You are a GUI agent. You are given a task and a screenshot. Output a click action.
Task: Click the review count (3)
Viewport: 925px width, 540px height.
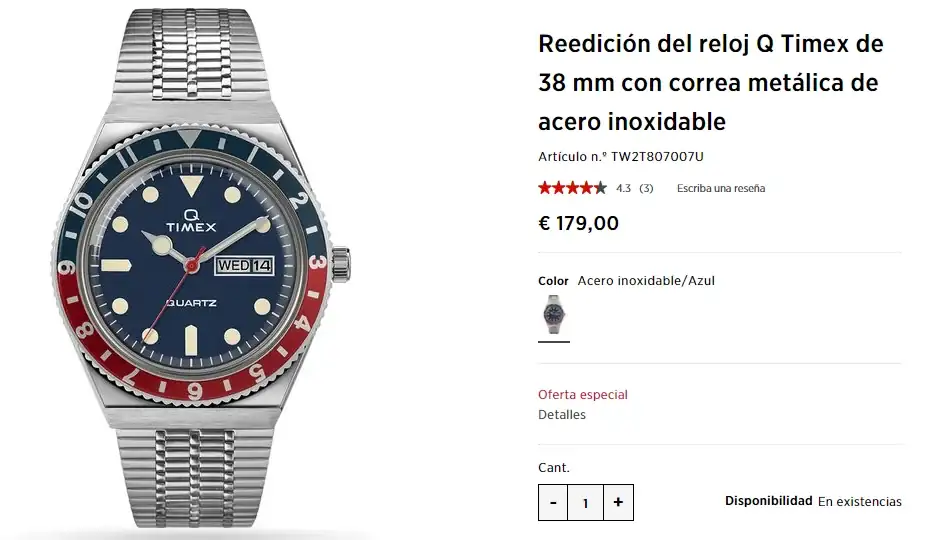point(647,188)
